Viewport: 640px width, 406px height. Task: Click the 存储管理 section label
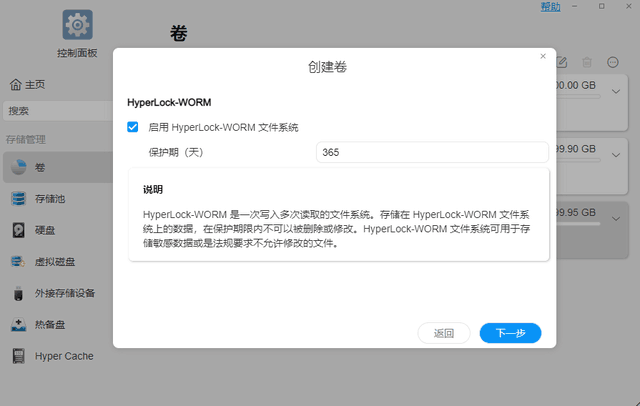click(26, 140)
